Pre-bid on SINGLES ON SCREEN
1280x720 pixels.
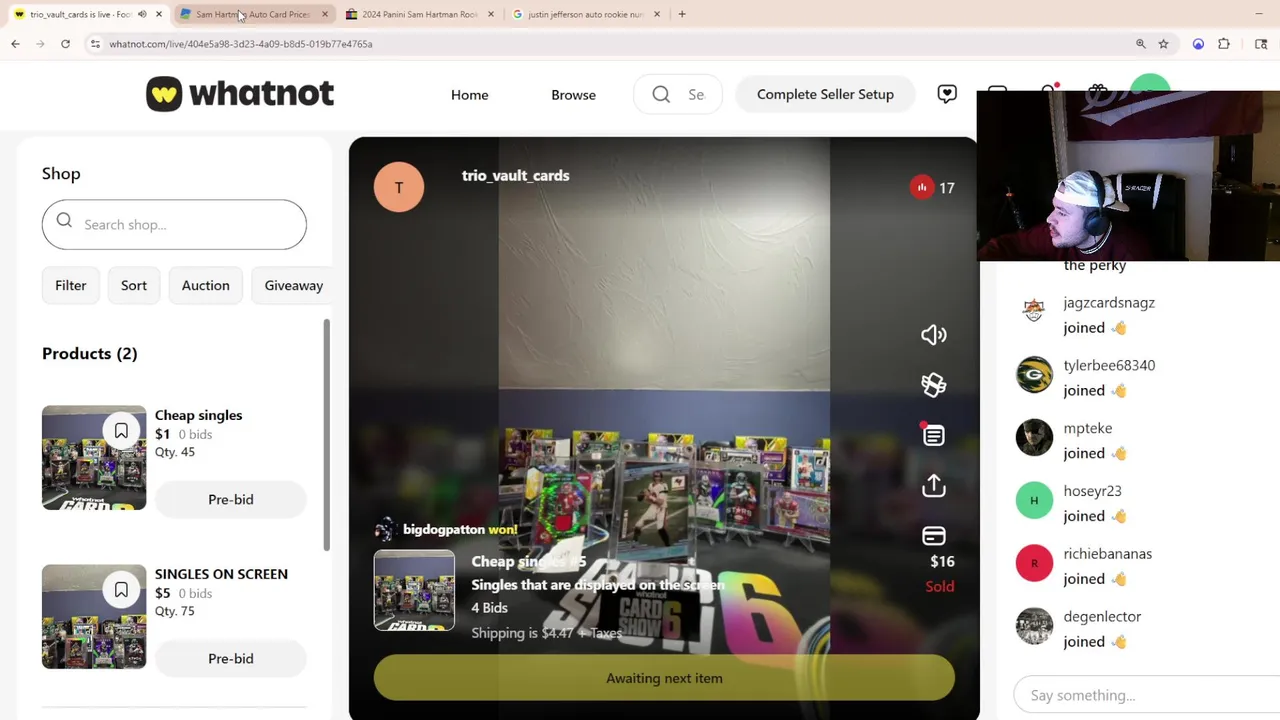(x=231, y=658)
